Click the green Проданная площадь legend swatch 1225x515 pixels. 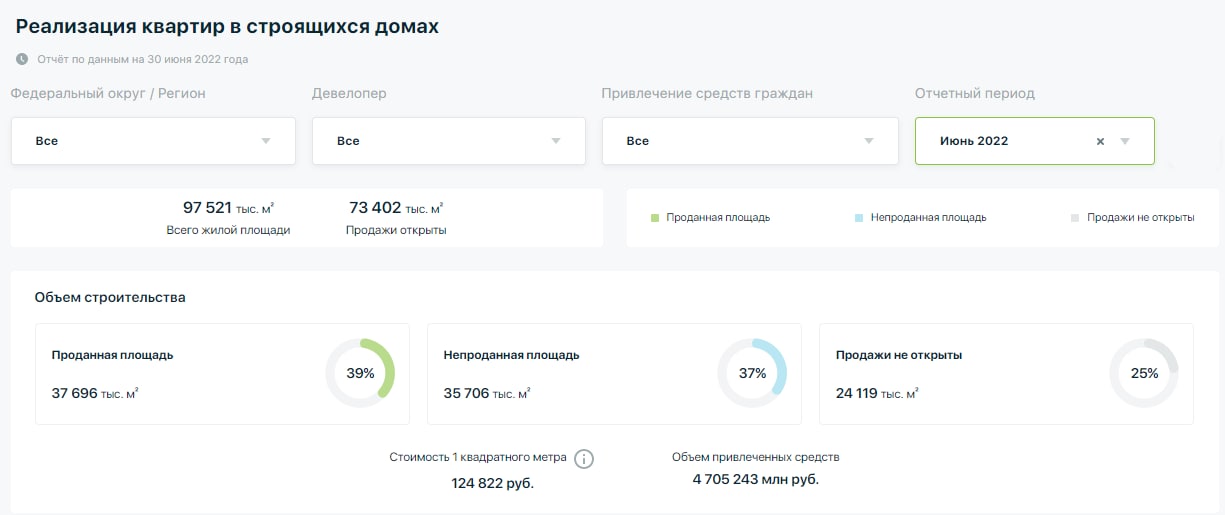pos(655,217)
